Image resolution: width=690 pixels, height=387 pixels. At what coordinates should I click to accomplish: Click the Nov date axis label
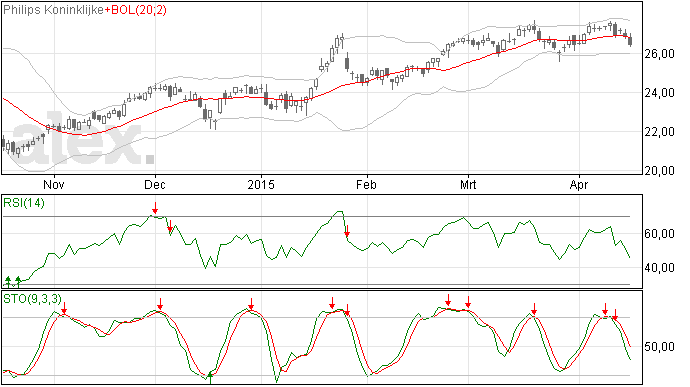point(54,184)
